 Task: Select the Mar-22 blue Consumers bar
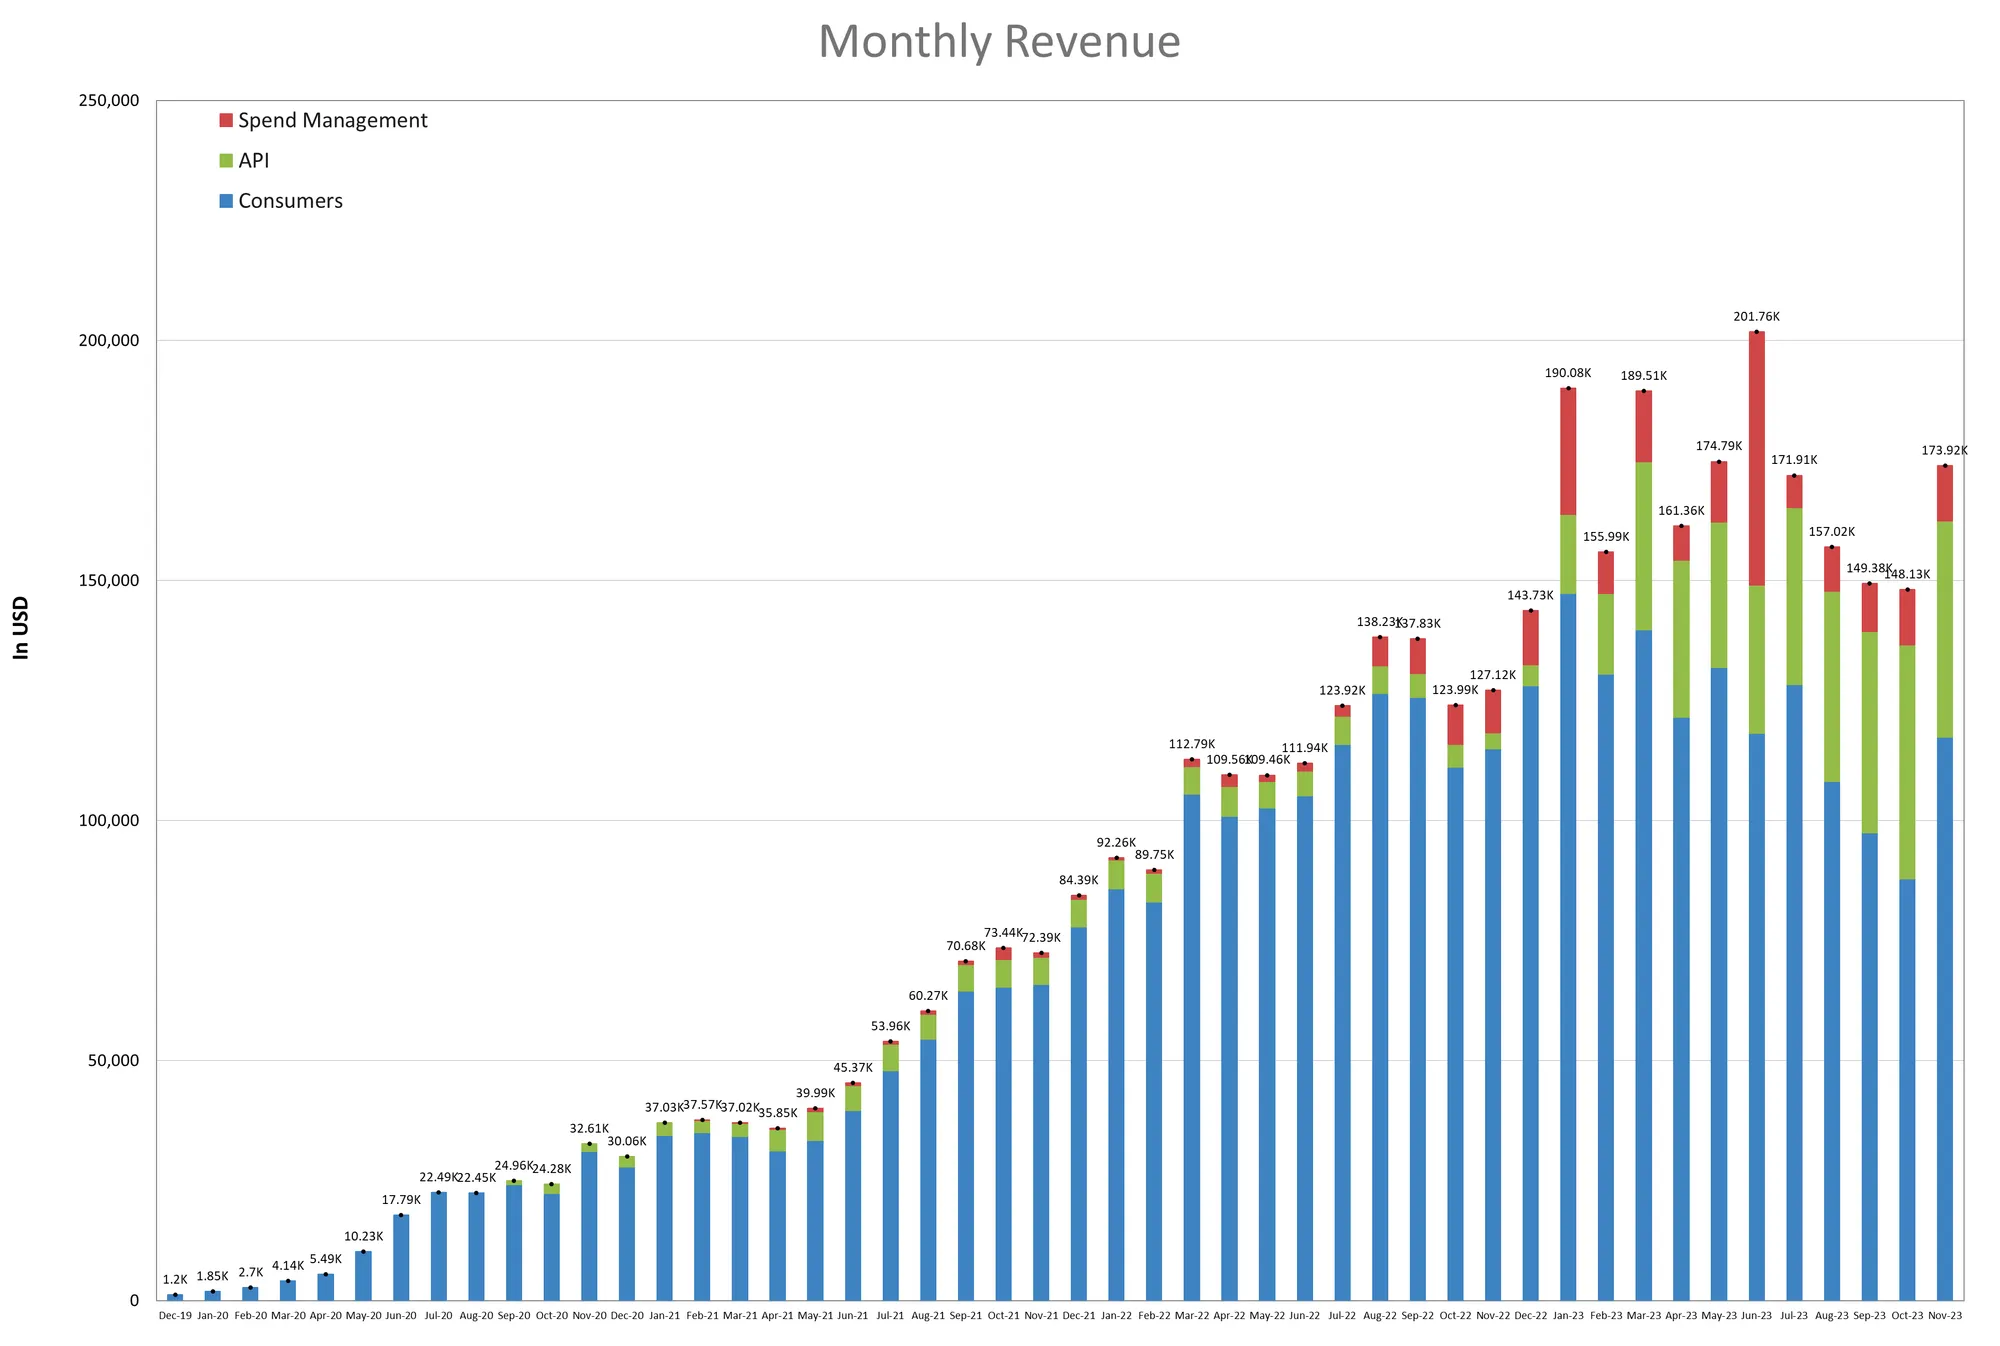click(1191, 1046)
